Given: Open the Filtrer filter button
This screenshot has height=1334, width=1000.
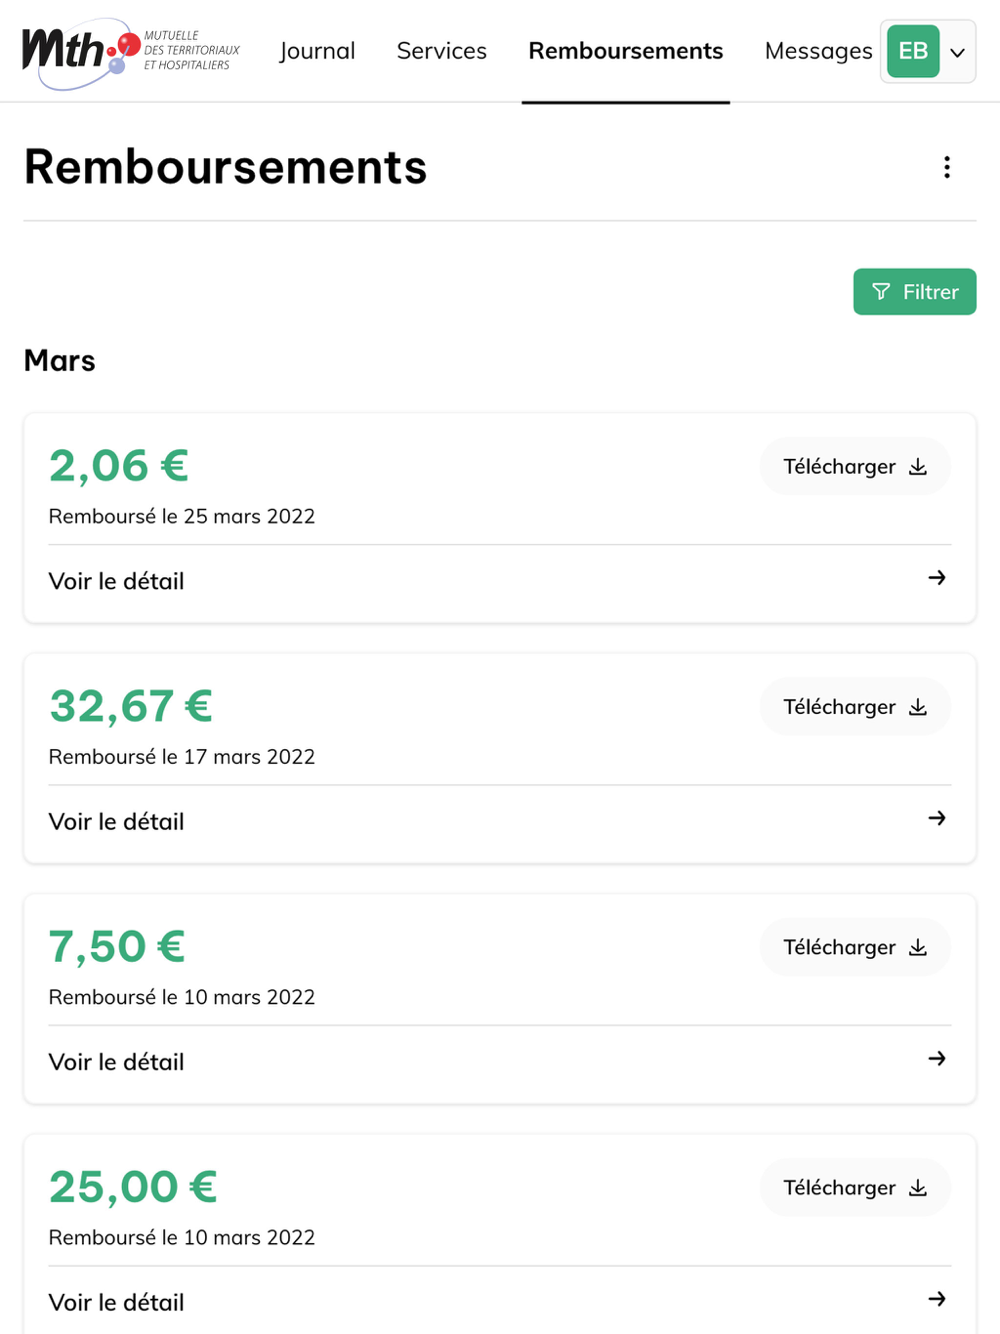Looking at the screenshot, I should click(x=914, y=292).
